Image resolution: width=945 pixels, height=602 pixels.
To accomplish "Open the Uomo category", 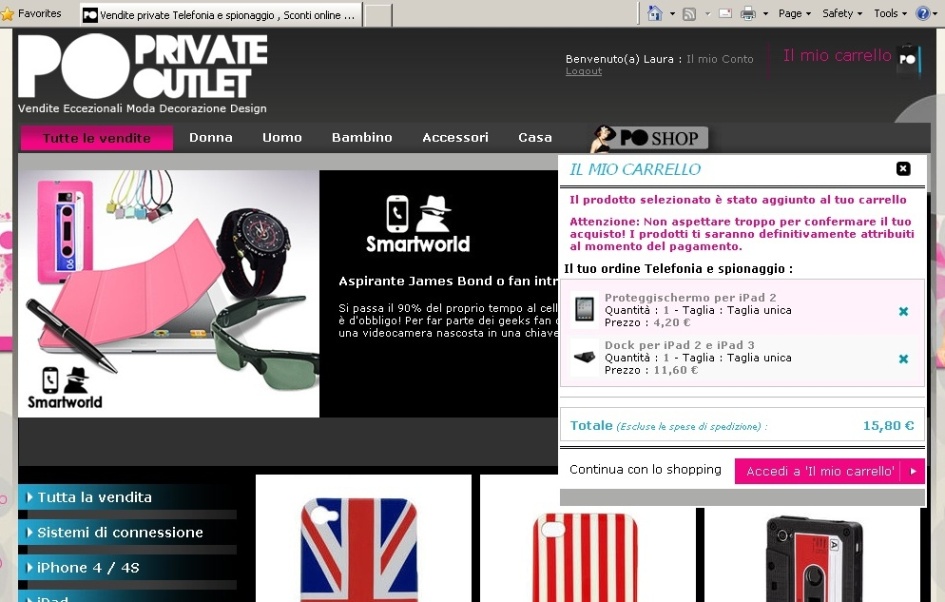I will 281,137.
